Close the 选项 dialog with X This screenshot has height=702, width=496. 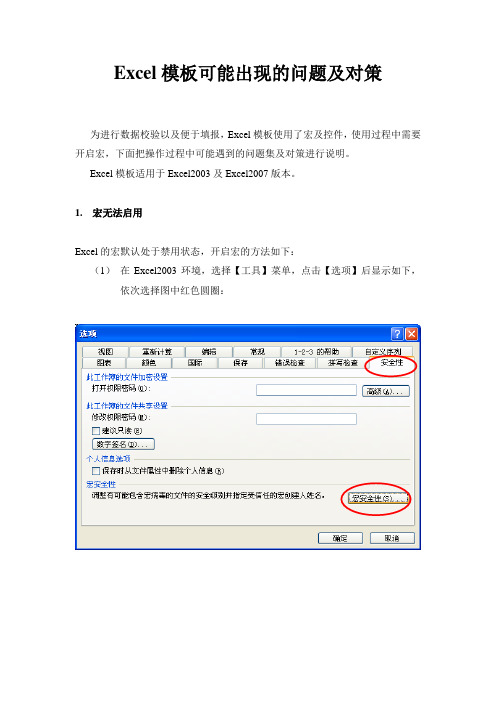tap(411, 334)
